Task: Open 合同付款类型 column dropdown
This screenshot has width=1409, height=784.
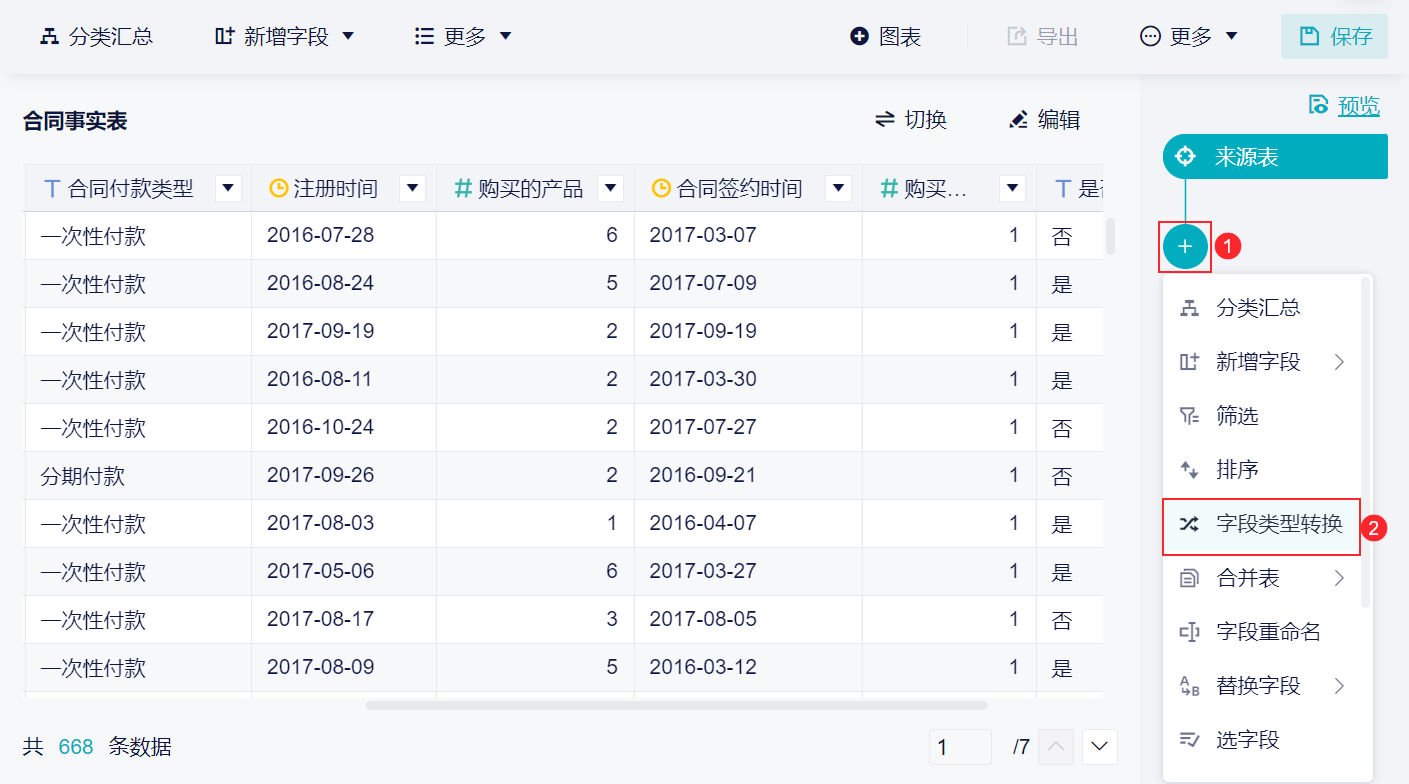Action: click(x=228, y=188)
